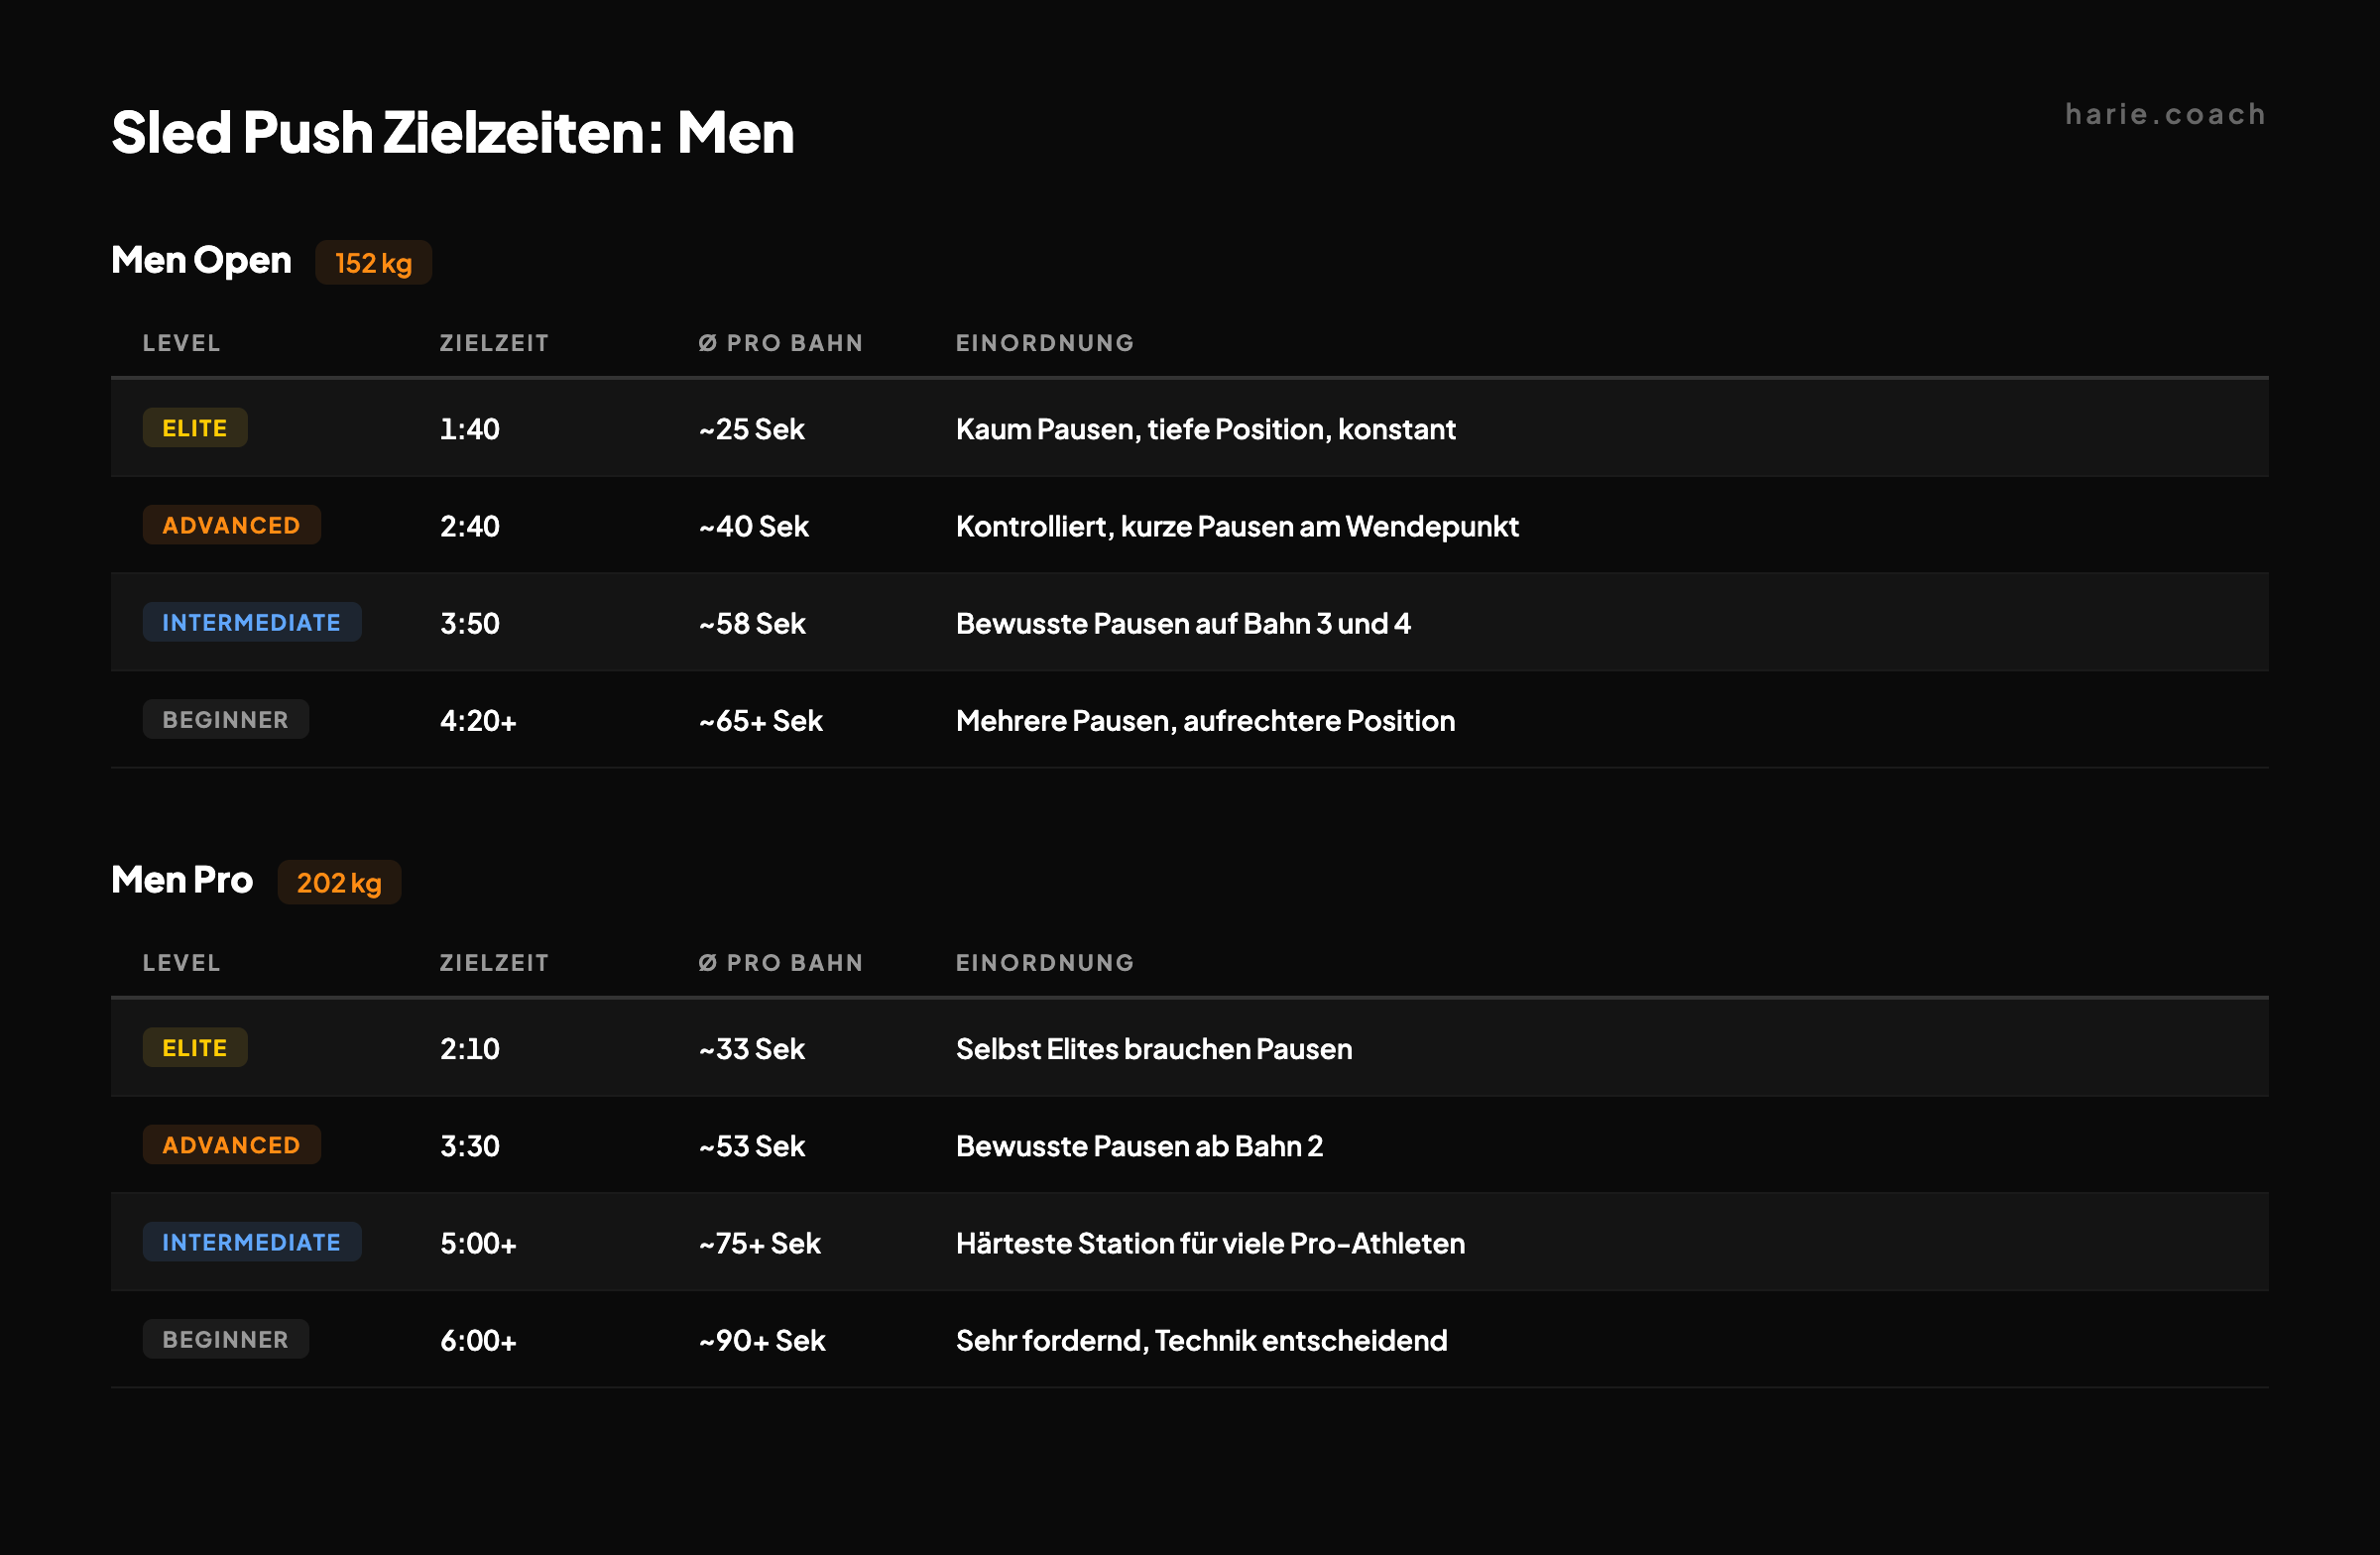This screenshot has height=1555, width=2380.
Task: Select the INTERMEDIATE badge in Men Pro
Action: [x=251, y=1242]
